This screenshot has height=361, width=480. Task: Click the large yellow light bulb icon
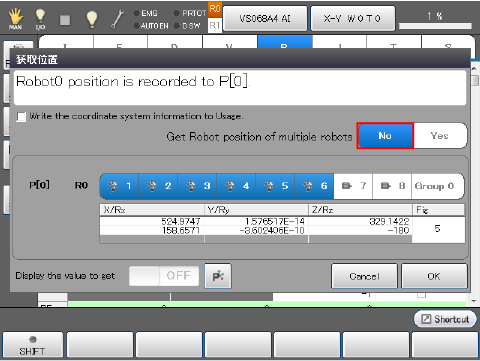click(92, 19)
